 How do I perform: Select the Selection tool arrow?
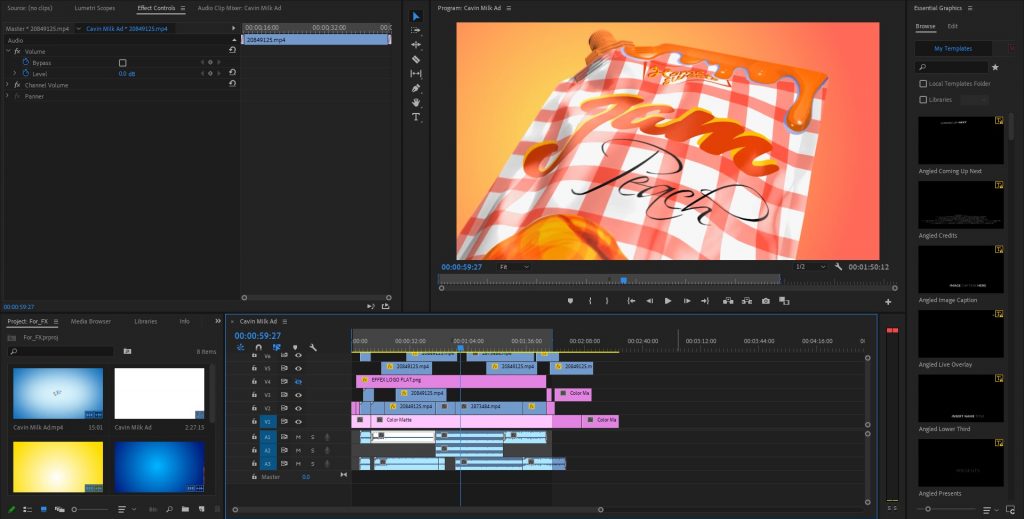click(415, 16)
